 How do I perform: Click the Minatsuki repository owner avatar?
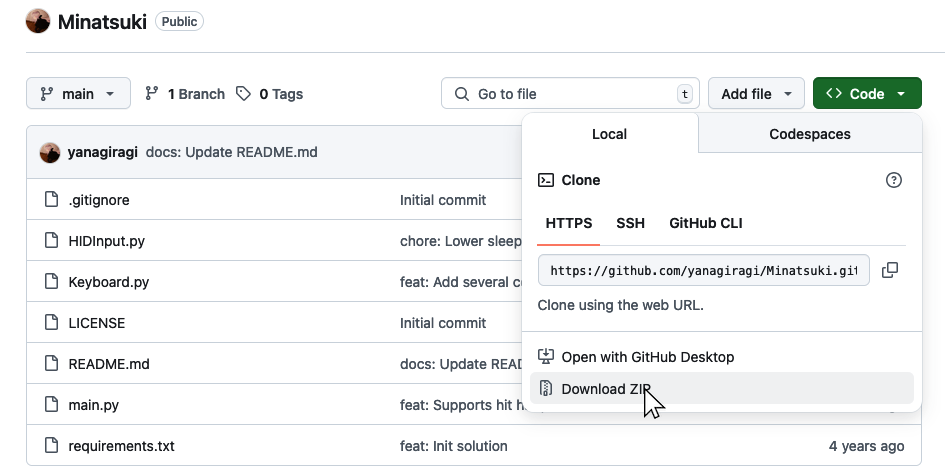coord(38,21)
